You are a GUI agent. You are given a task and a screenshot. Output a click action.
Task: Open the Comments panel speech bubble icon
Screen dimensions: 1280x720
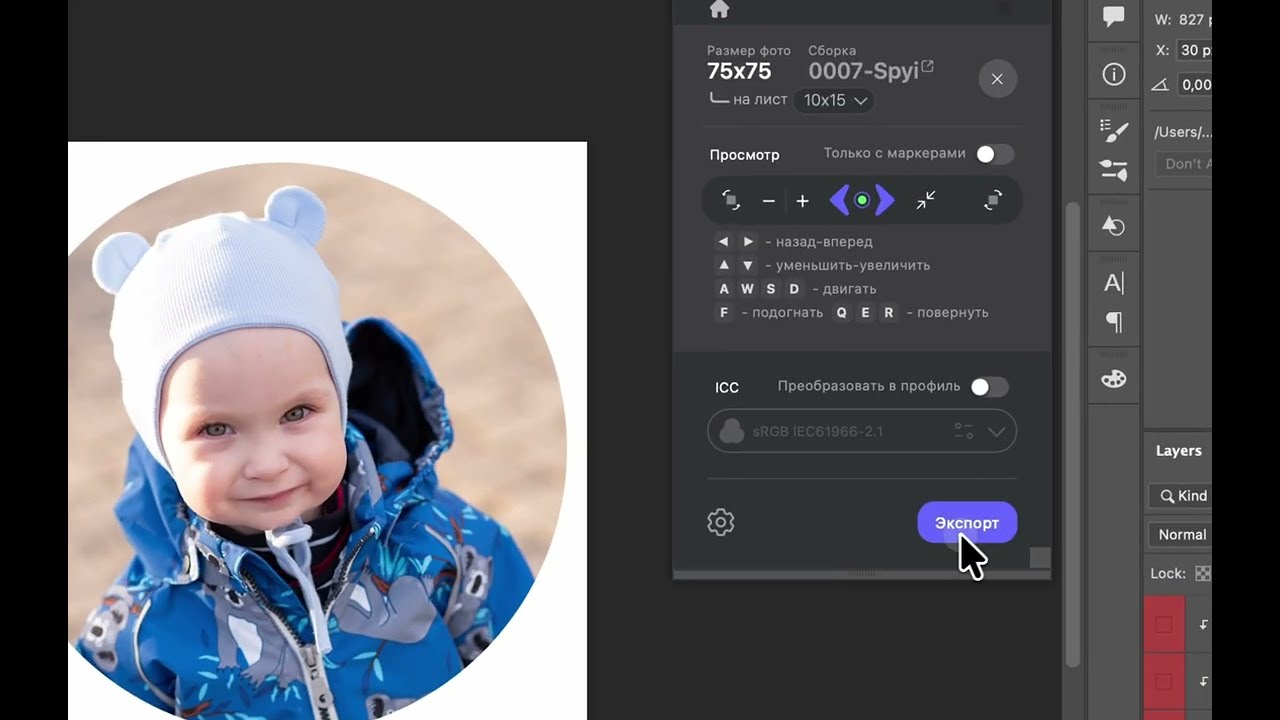tap(1113, 16)
